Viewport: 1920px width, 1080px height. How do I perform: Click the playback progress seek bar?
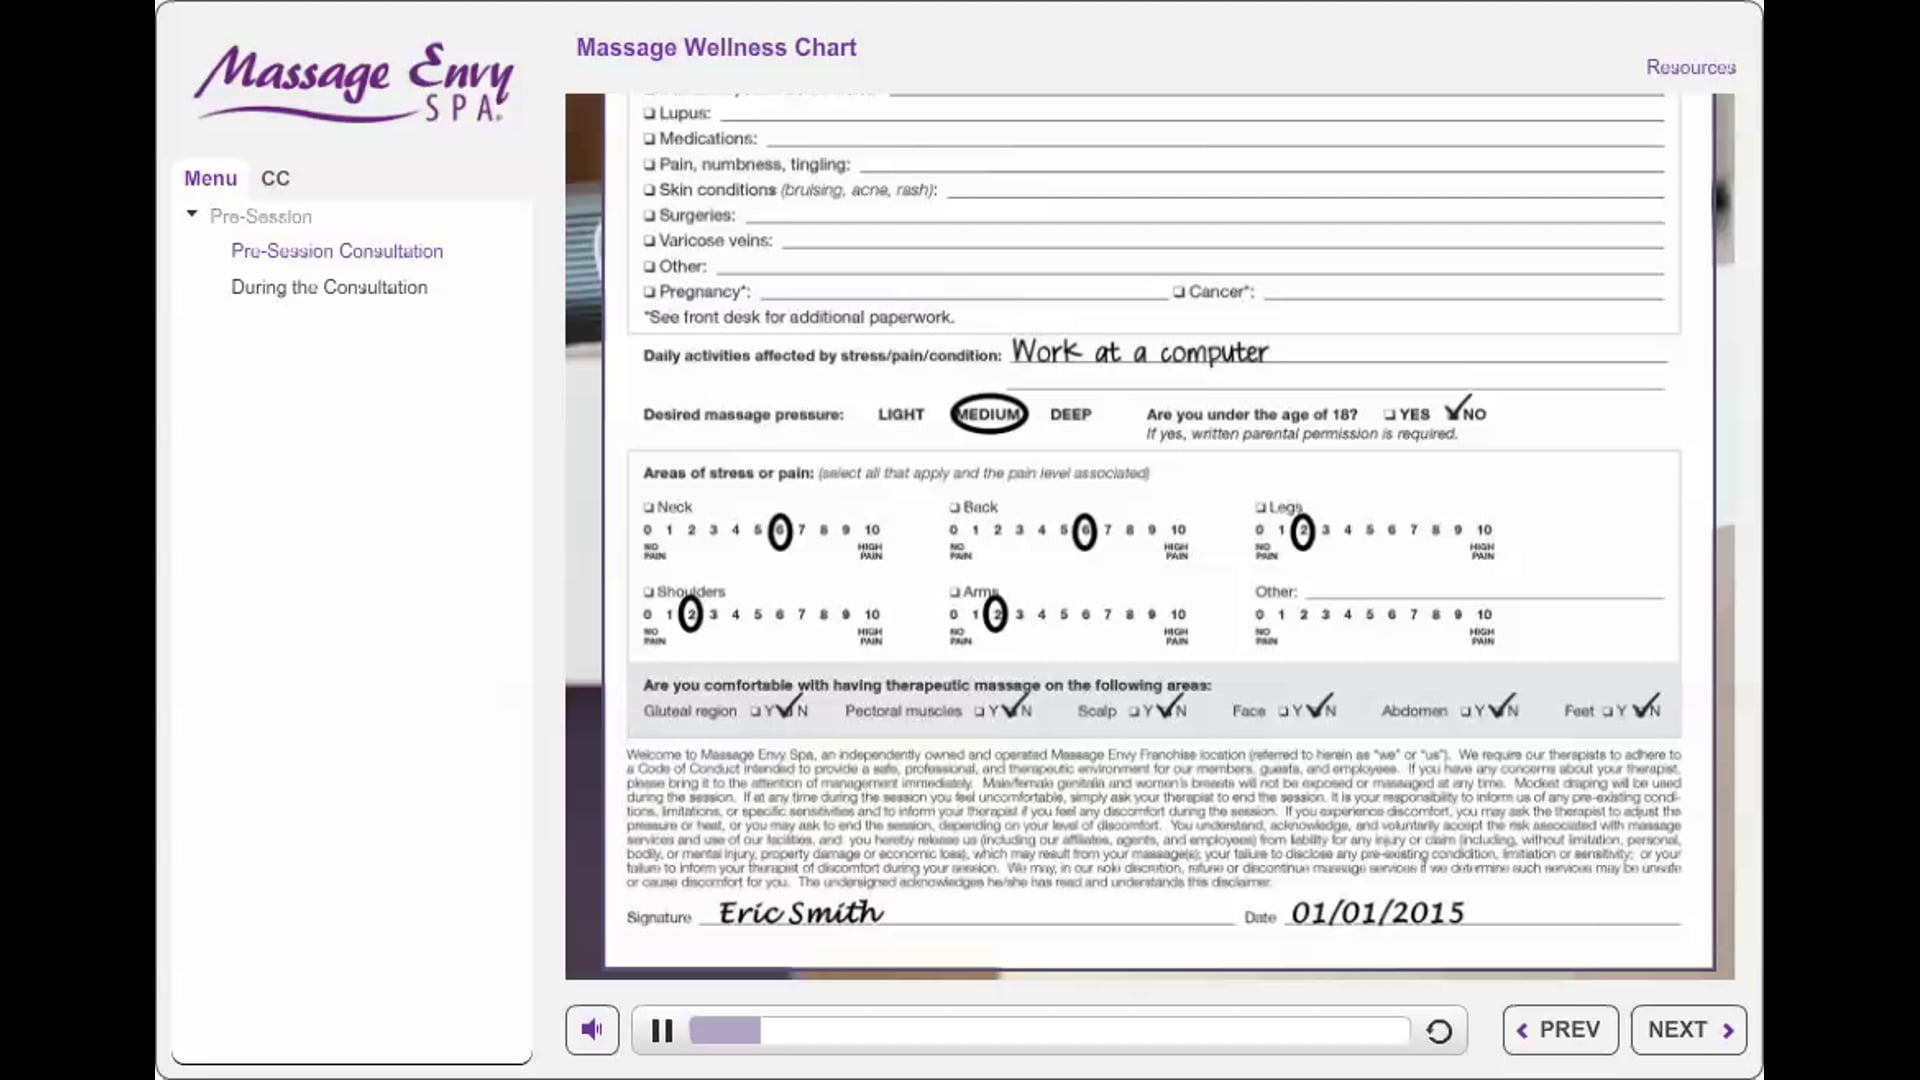[1048, 1030]
